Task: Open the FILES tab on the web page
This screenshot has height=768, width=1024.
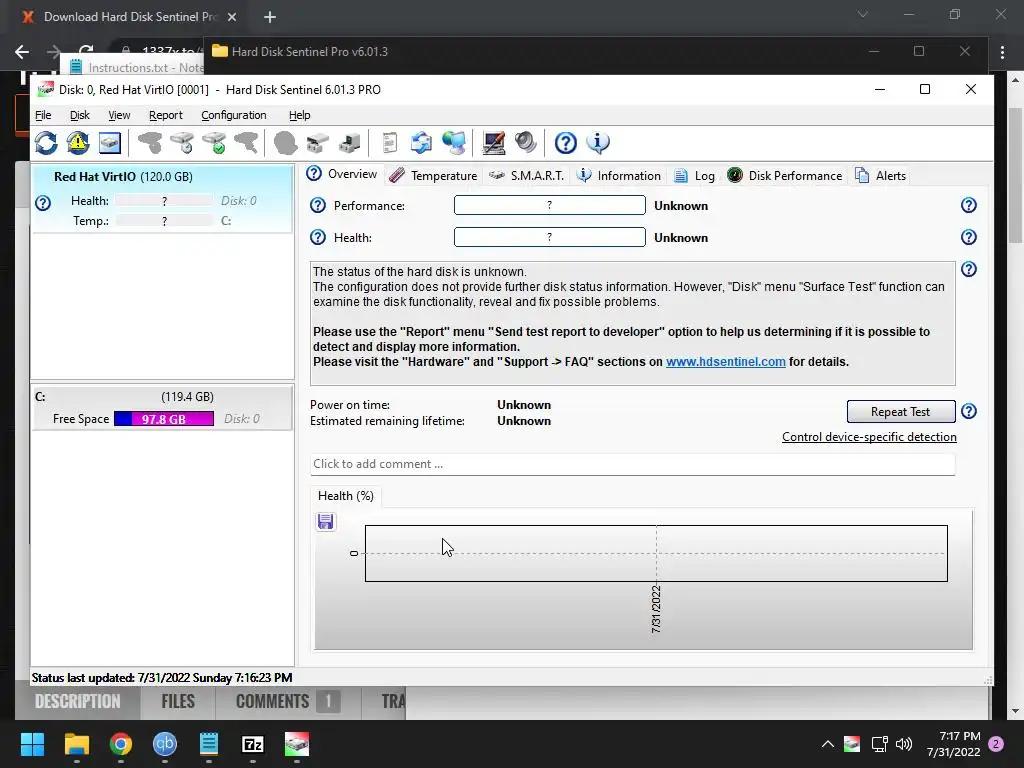Action: (178, 701)
